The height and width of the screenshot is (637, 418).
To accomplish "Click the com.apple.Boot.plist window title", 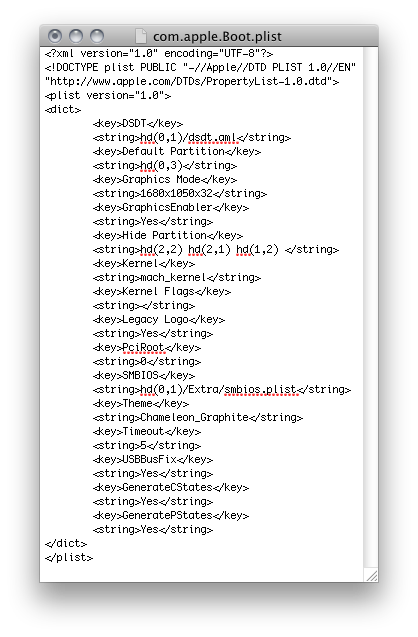I will tap(217, 37).
